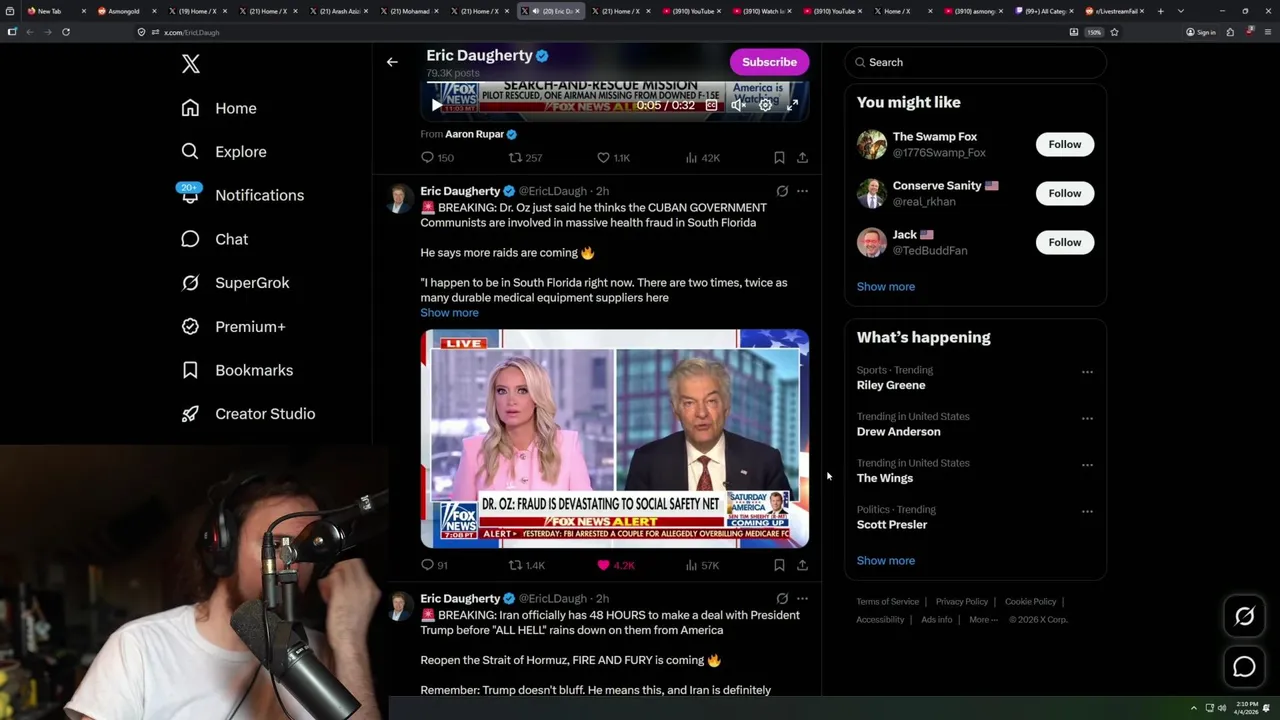Repost the Dr. Oz post with 1.4K reposts
The height and width of the screenshot is (720, 1280).
point(526,565)
